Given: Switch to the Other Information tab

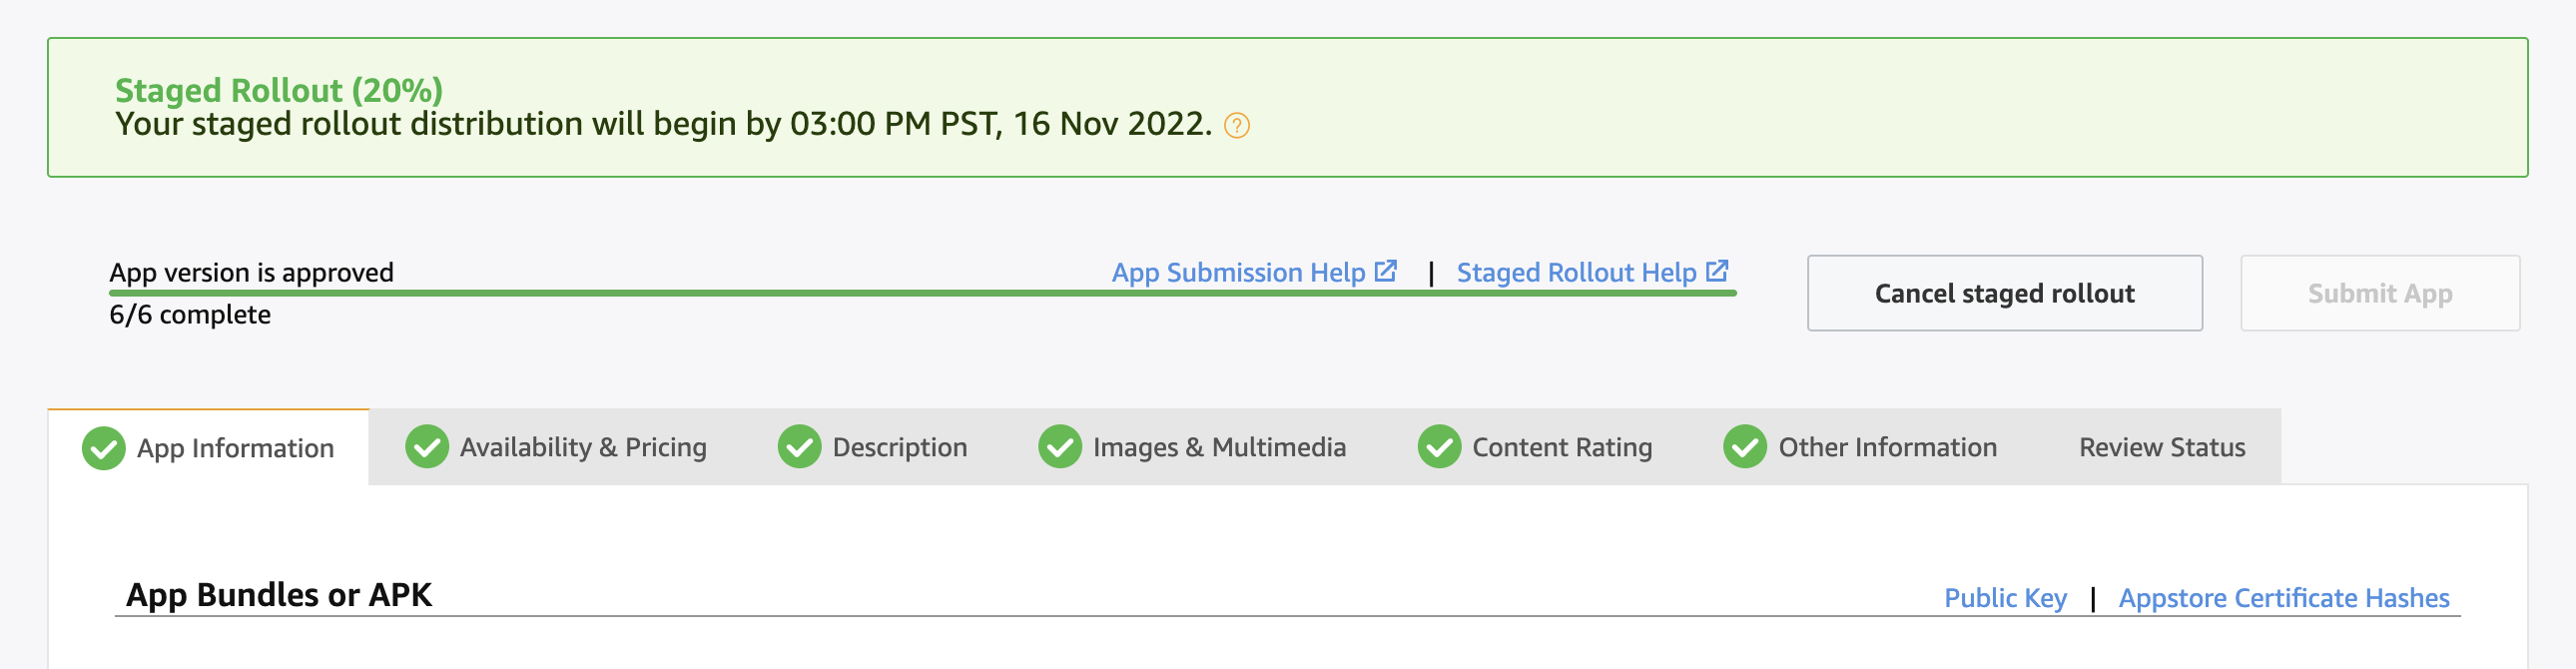Looking at the screenshot, I should (1886, 447).
